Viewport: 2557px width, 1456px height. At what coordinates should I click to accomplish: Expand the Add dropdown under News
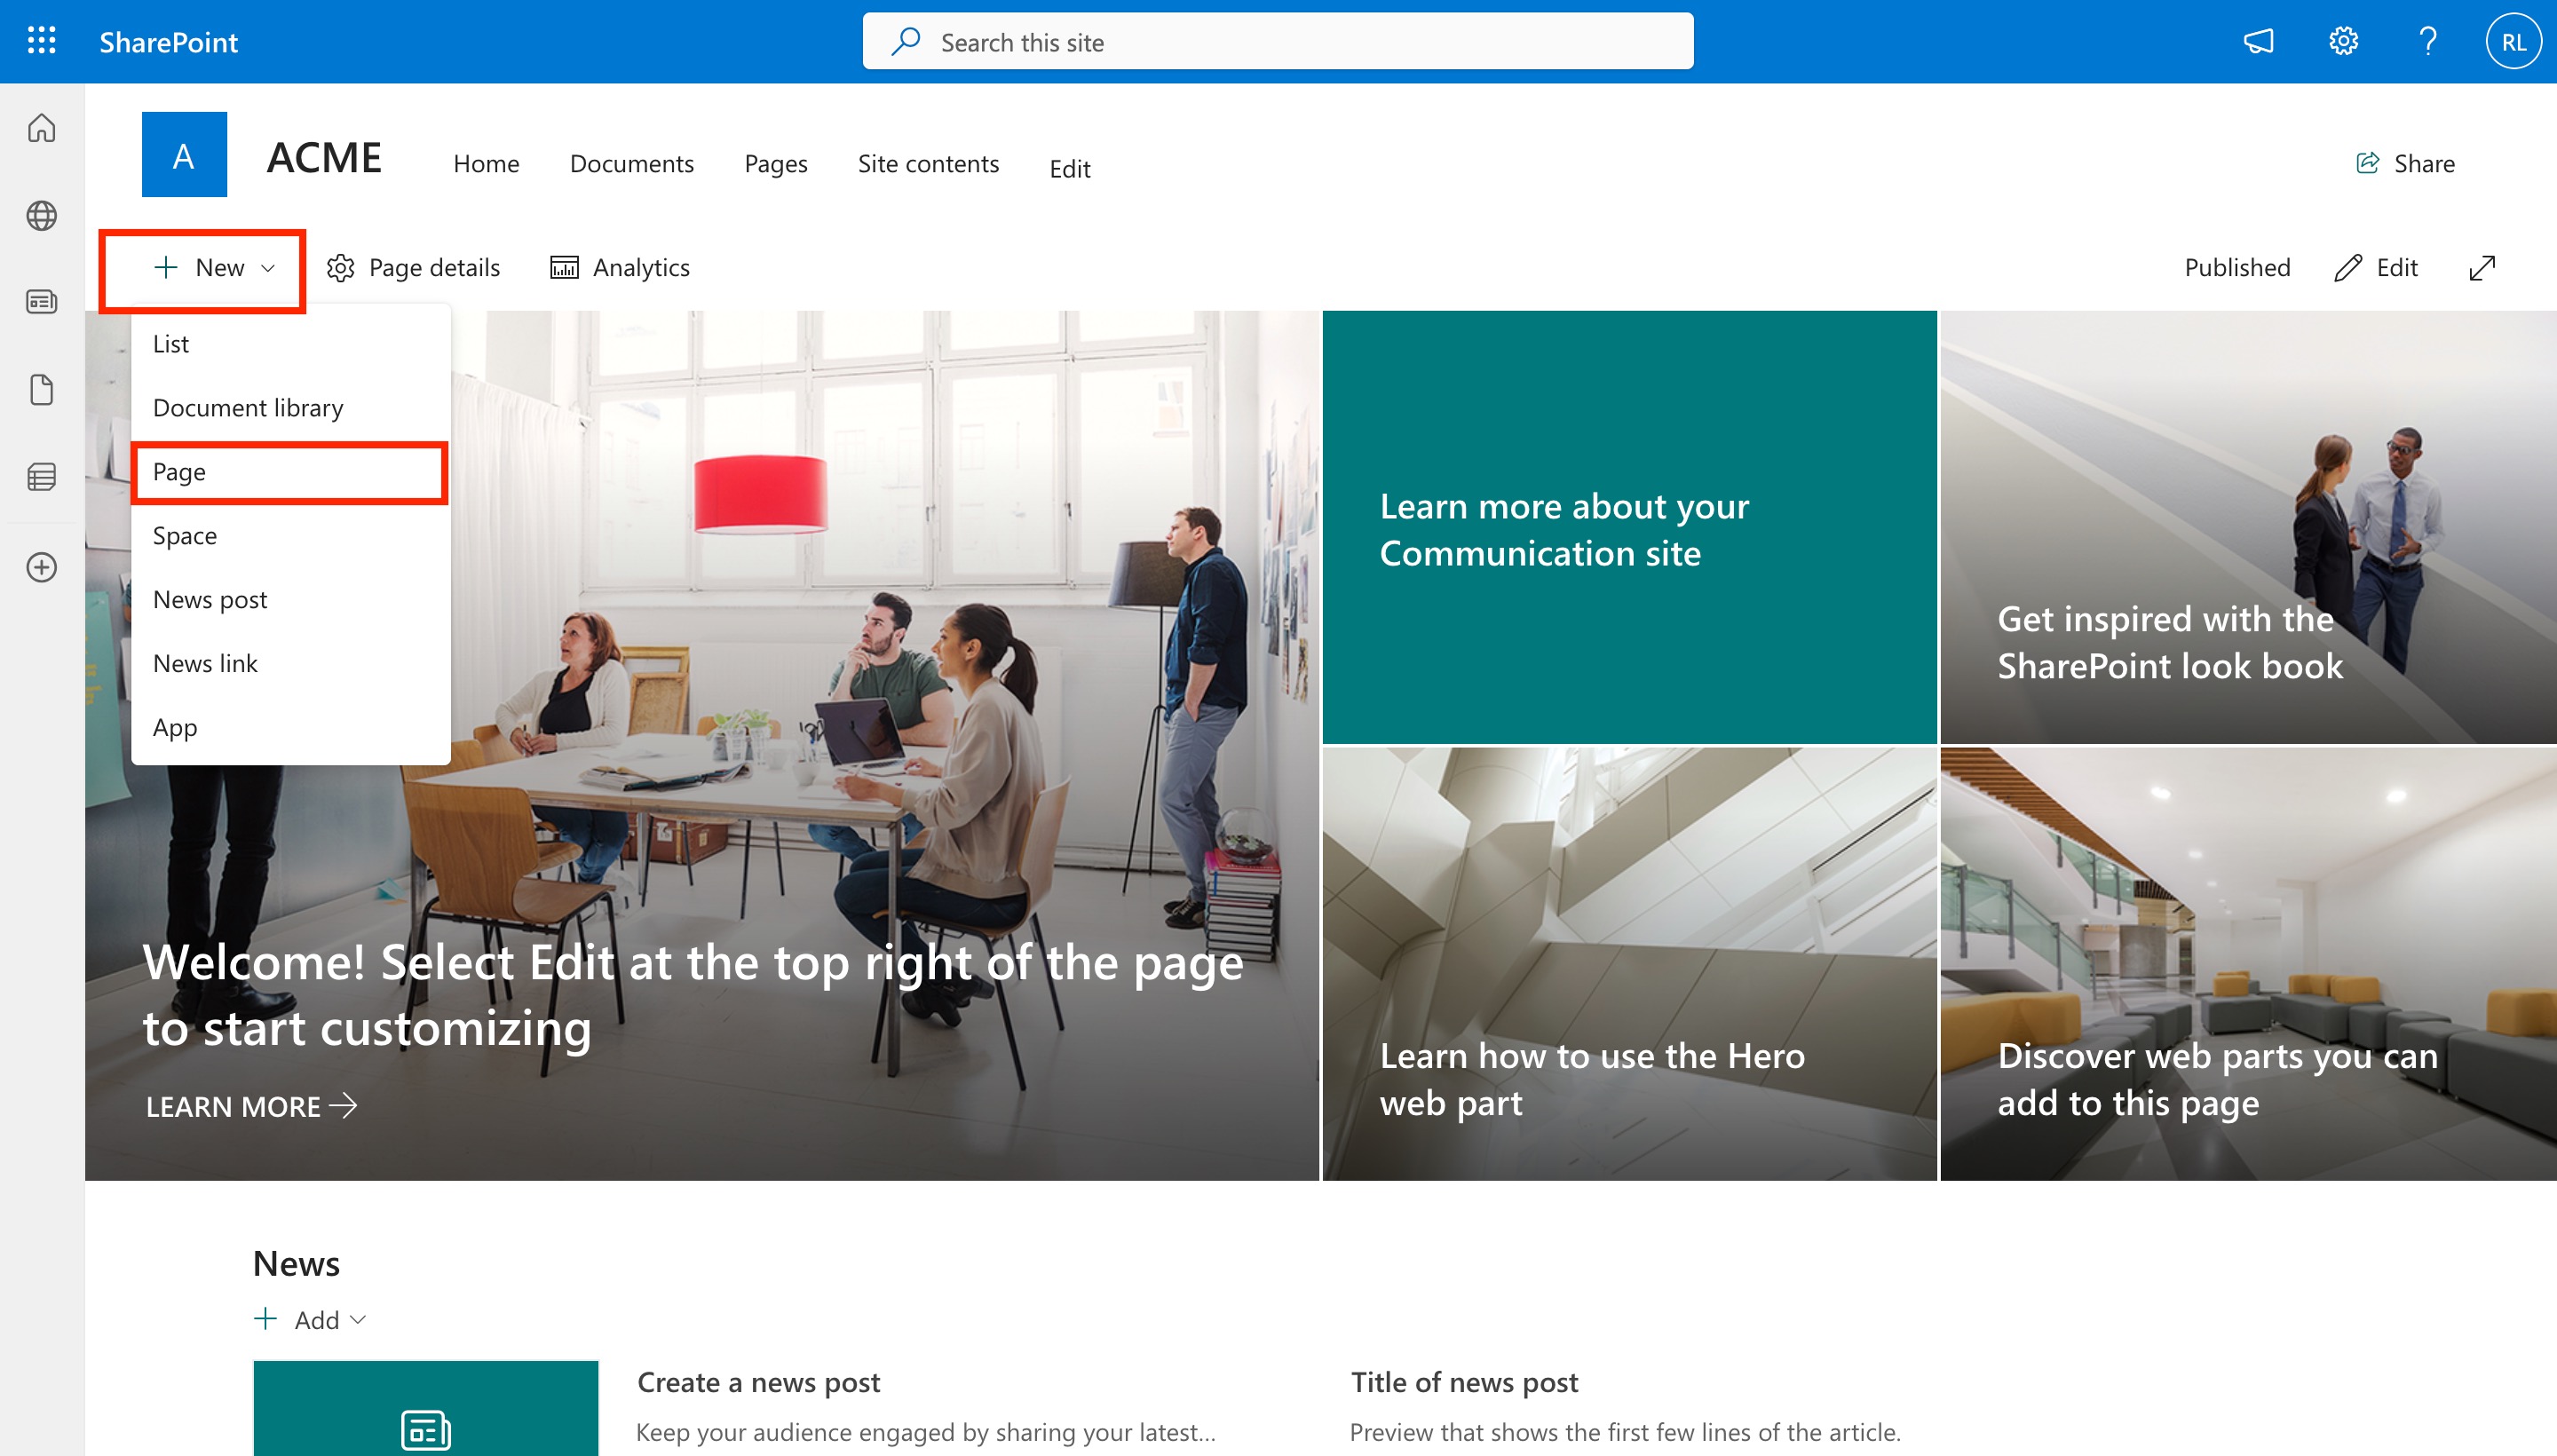coord(311,1320)
